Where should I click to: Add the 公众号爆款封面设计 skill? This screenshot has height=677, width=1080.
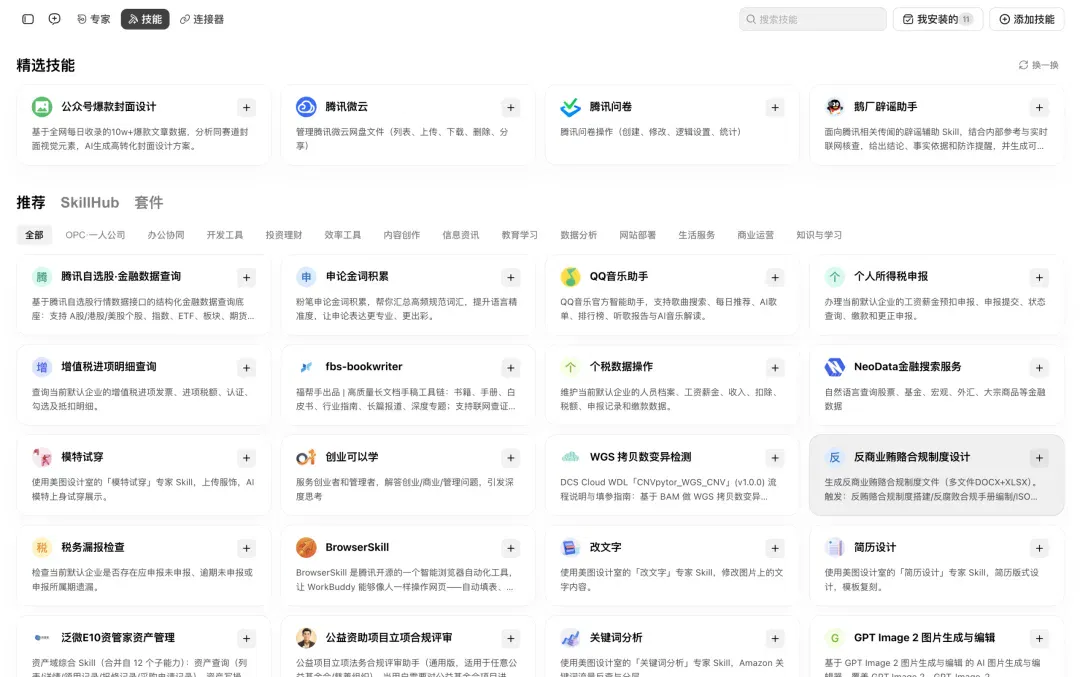pos(247,107)
